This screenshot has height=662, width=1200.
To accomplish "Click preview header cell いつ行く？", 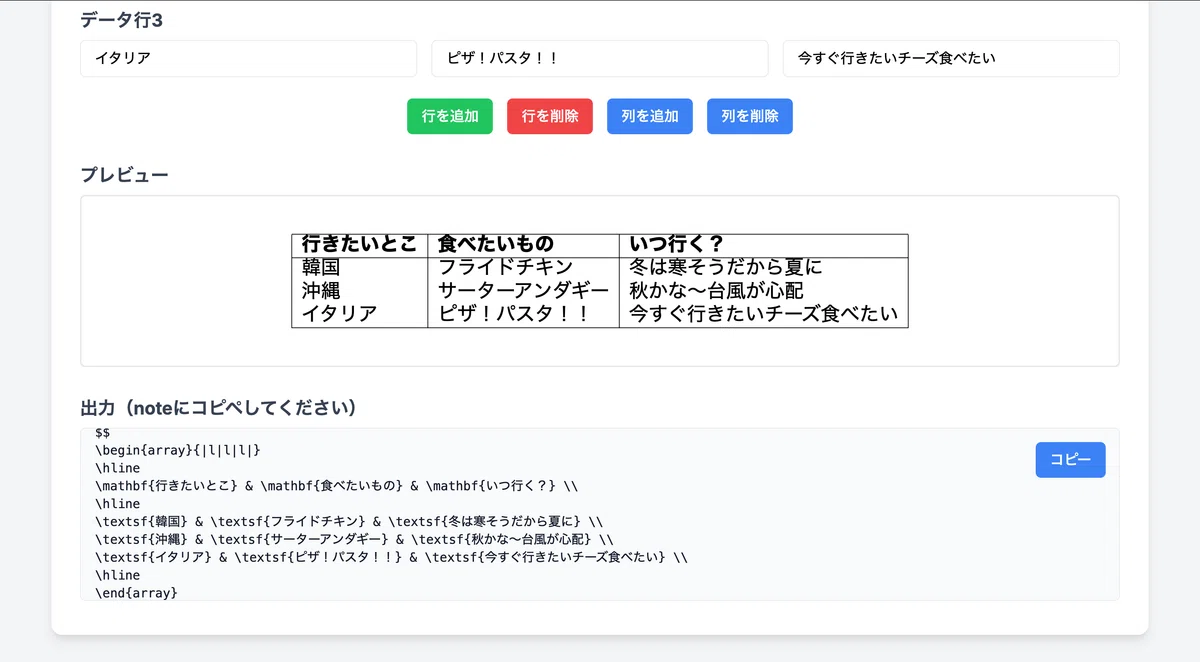I will click(x=677, y=244).
